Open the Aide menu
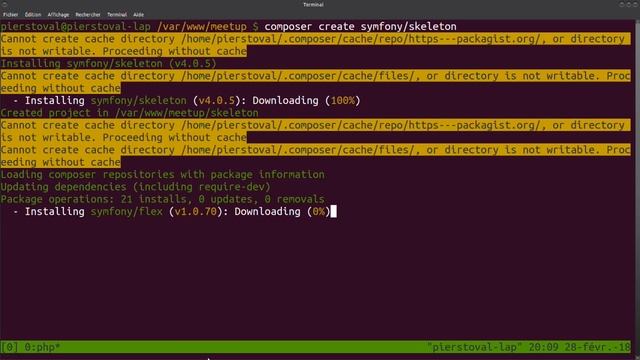640x360 pixels. [138, 15]
